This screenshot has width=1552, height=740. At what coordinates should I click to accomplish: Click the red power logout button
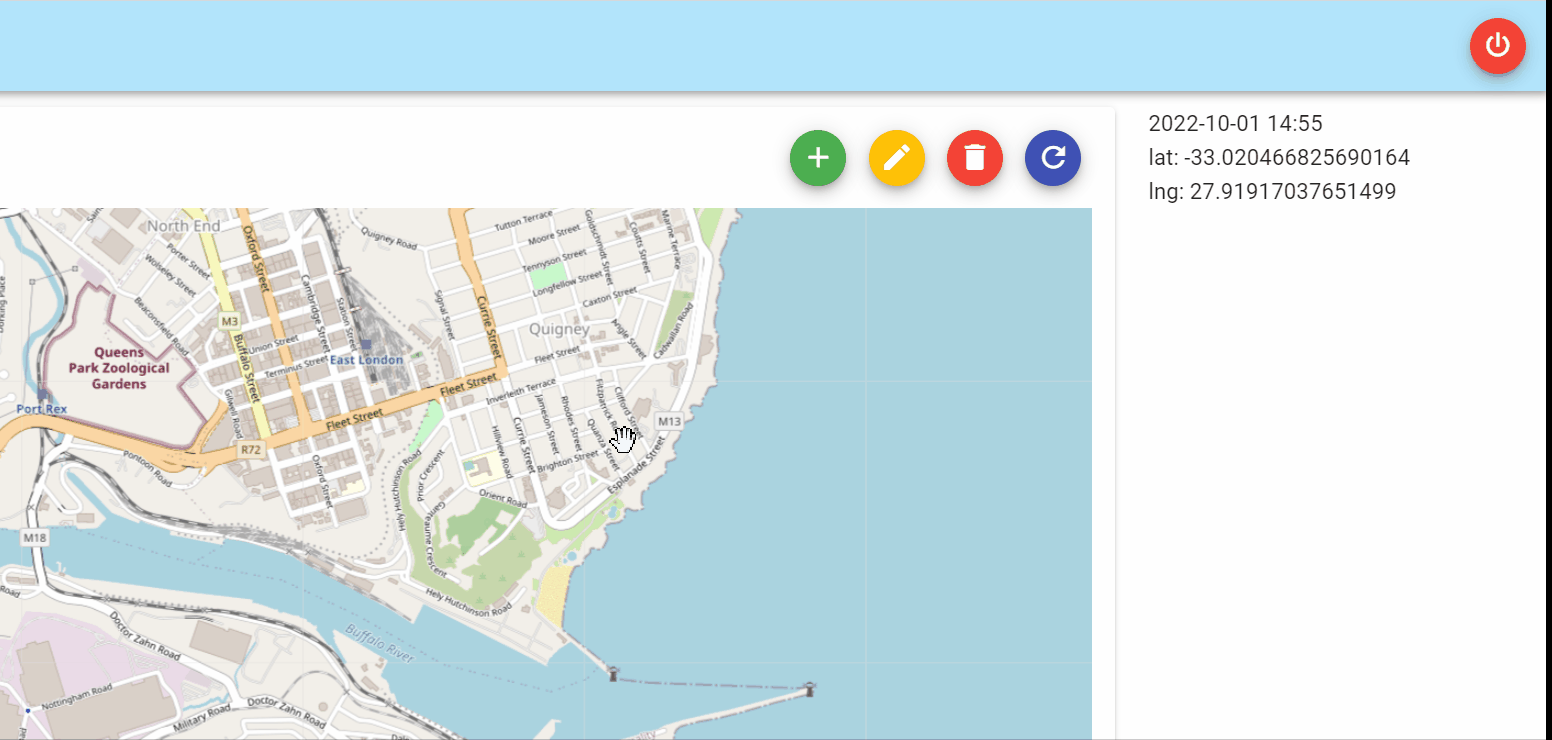[x=1497, y=46]
